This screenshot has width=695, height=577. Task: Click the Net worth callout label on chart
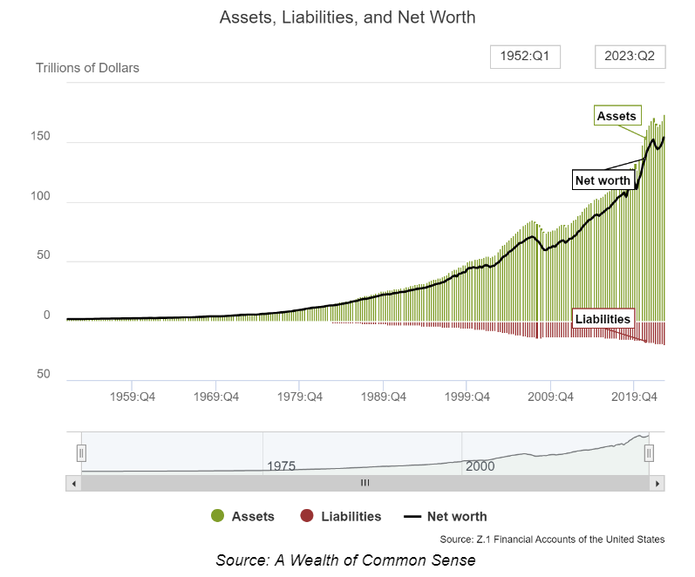point(602,181)
